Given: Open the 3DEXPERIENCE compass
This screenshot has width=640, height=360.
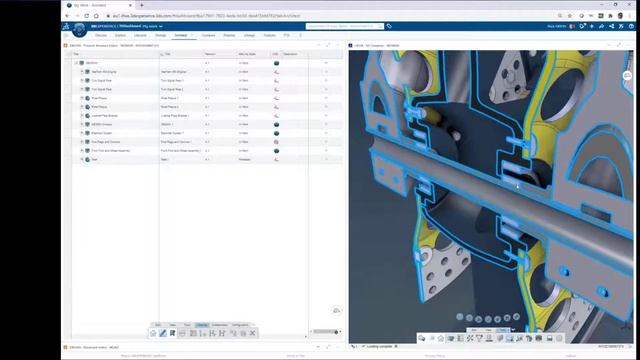Looking at the screenshot, I should pyautogui.click(x=79, y=30).
